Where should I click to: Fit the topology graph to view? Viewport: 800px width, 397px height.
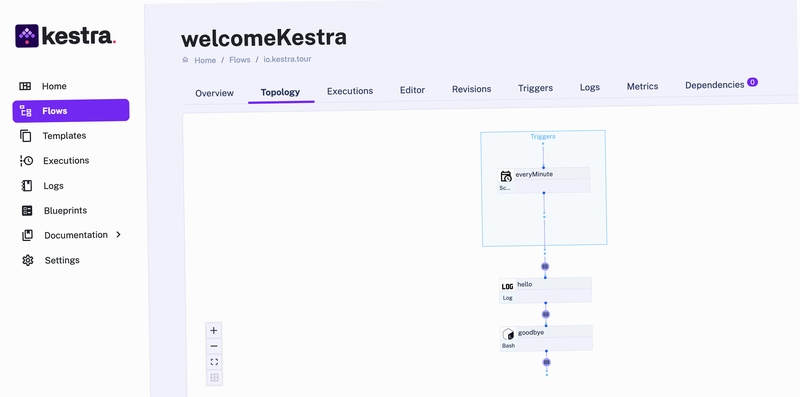tap(214, 362)
